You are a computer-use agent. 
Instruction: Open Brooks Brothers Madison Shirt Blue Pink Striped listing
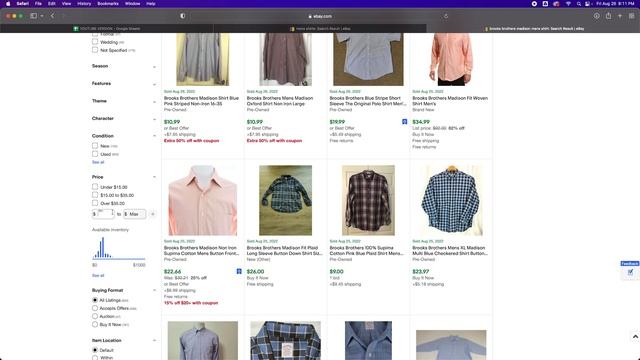201,101
